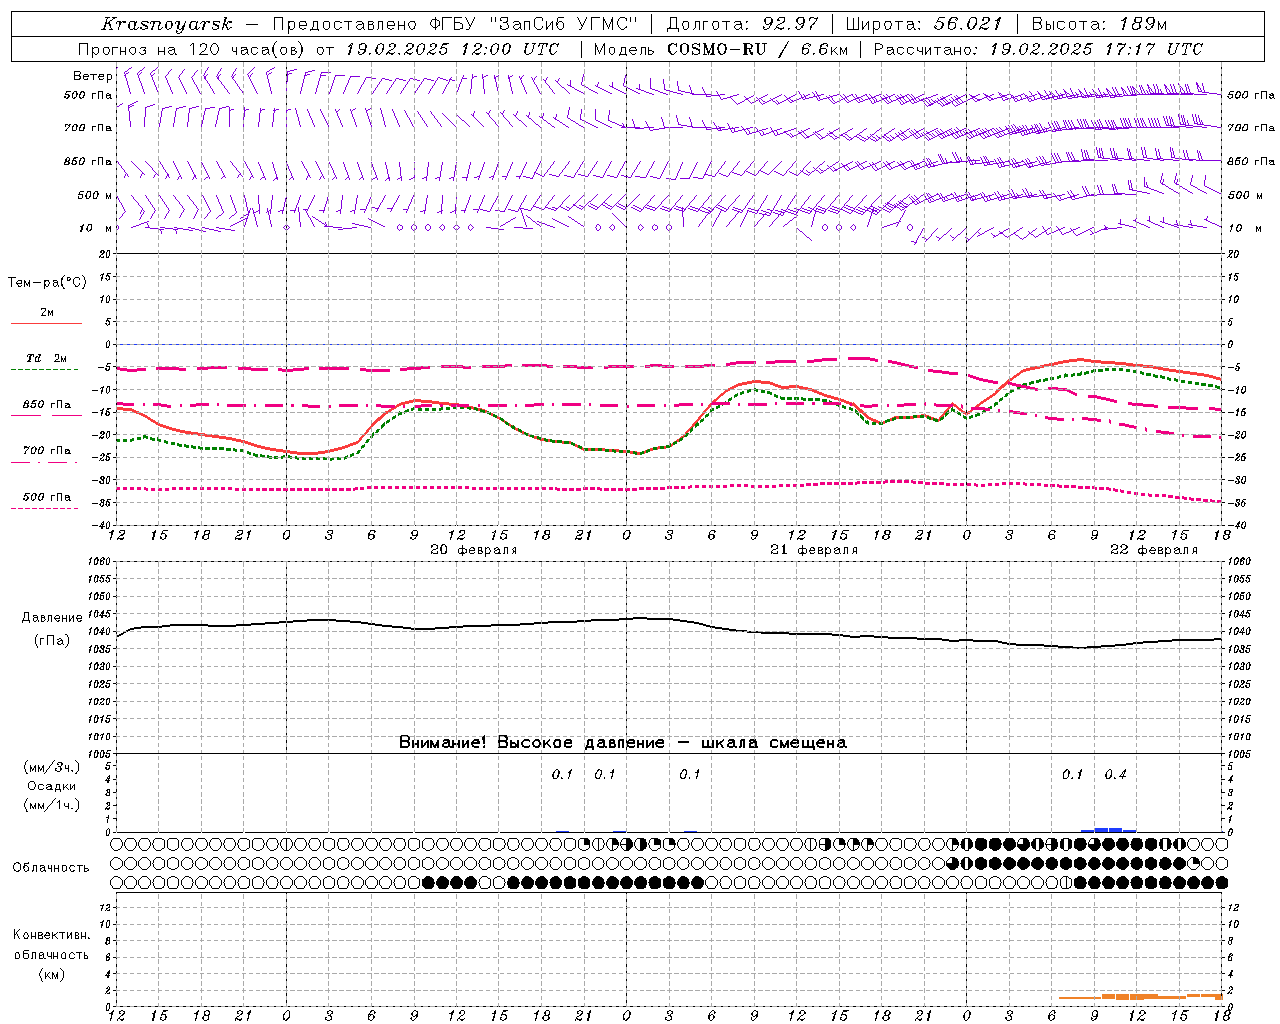Select the text Прогноз на 120 часа(ов)
Image resolution: width=1280 pixels, height=1024 pixels.
pyautogui.click(x=193, y=49)
